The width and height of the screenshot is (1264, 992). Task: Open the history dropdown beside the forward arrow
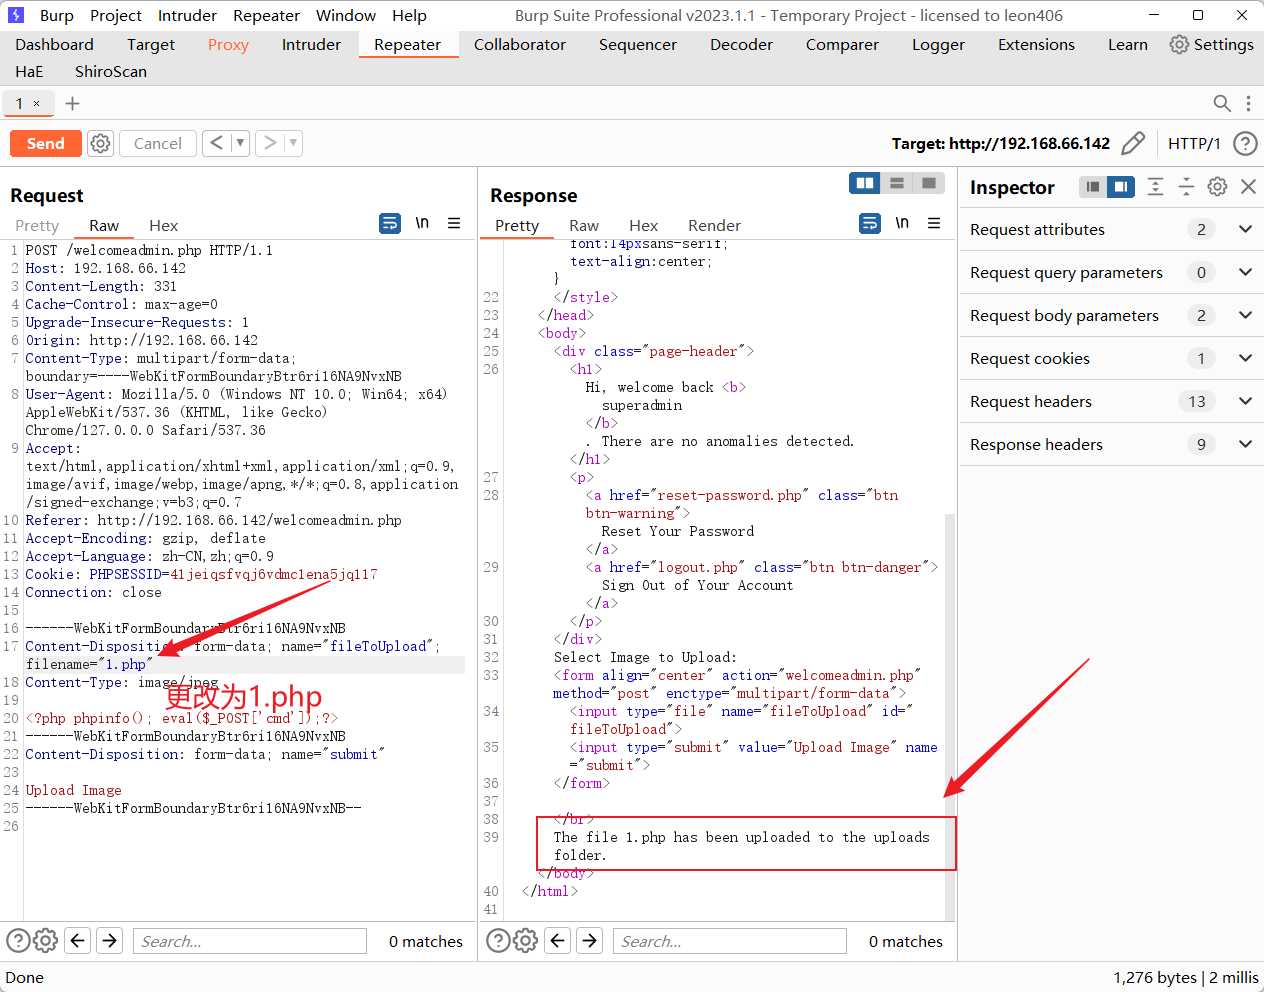pyautogui.click(x=293, y=143)
